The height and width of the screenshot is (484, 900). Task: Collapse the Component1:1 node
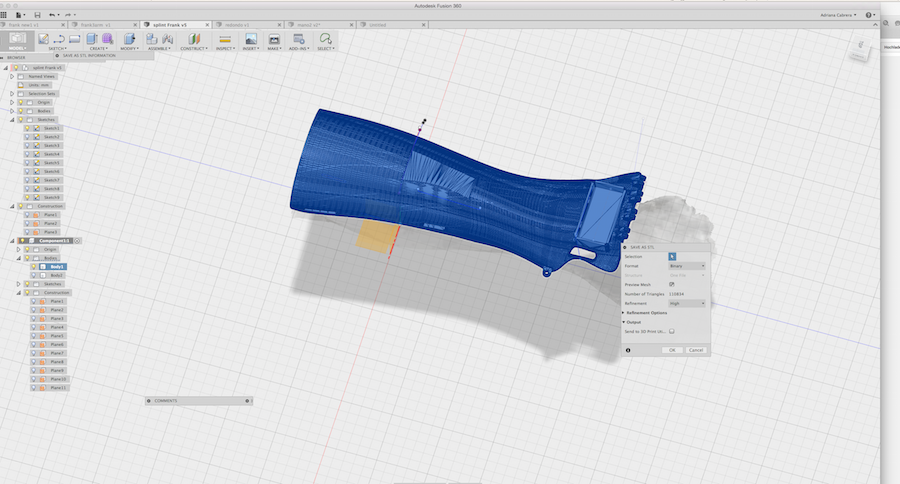(x=11, y=241)
